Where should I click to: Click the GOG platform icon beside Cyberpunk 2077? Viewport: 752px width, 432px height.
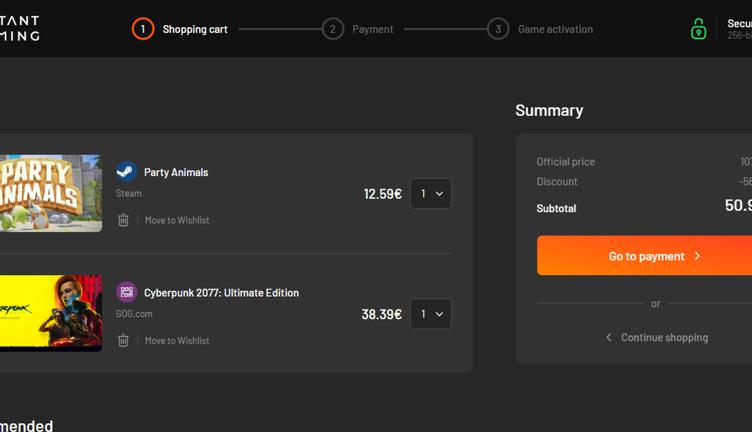[x=127, y=292]
